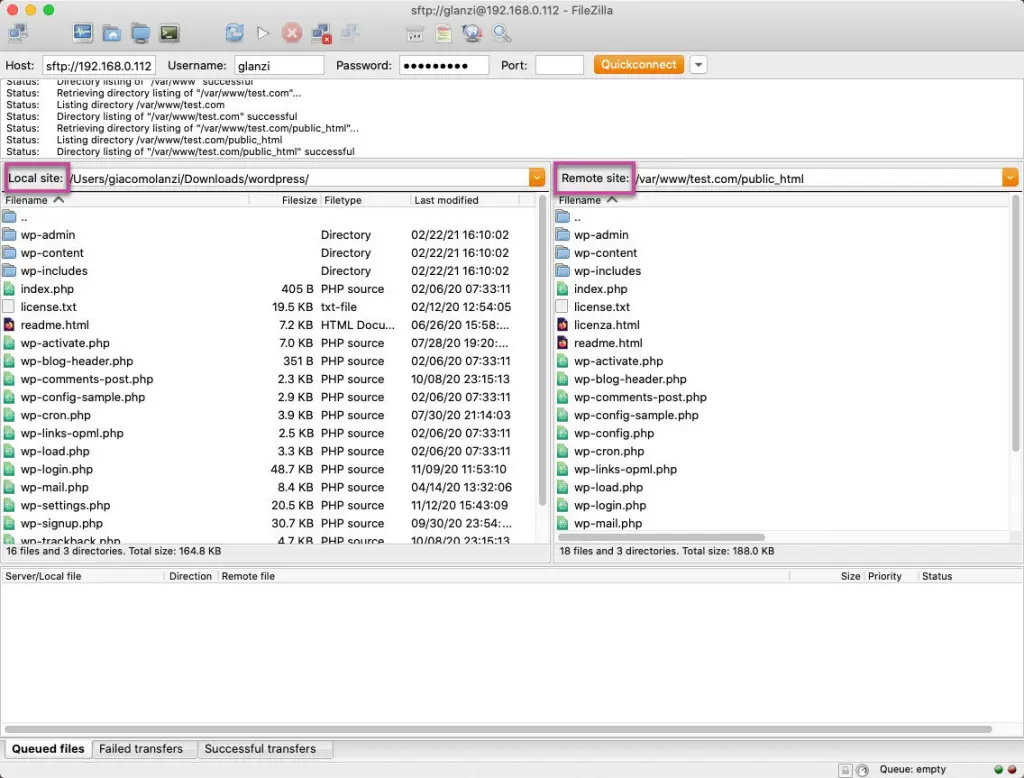Sort the local files by Filetype column
This screenshot has height=778, width=1024.
click(x=365, y=200)
